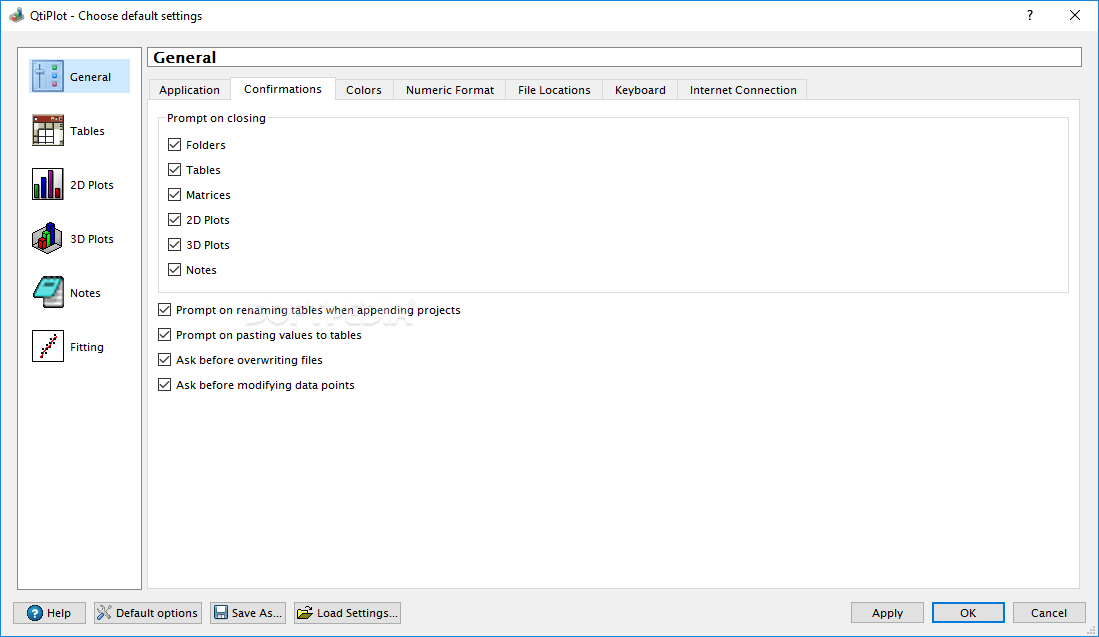
Task: Click the Help button
Action: pyautogui.click(x=50, y=612)
